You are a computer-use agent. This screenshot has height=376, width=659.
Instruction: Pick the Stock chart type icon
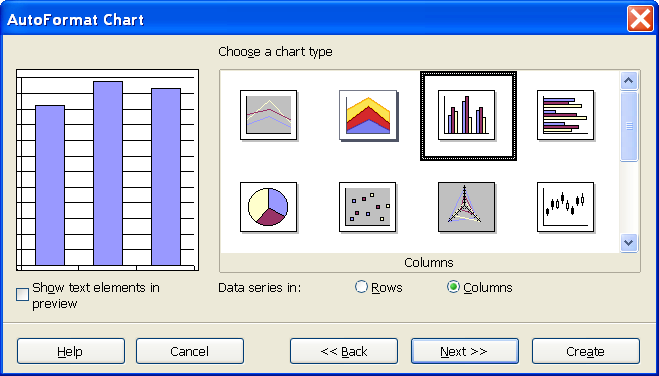coord(566,207)
